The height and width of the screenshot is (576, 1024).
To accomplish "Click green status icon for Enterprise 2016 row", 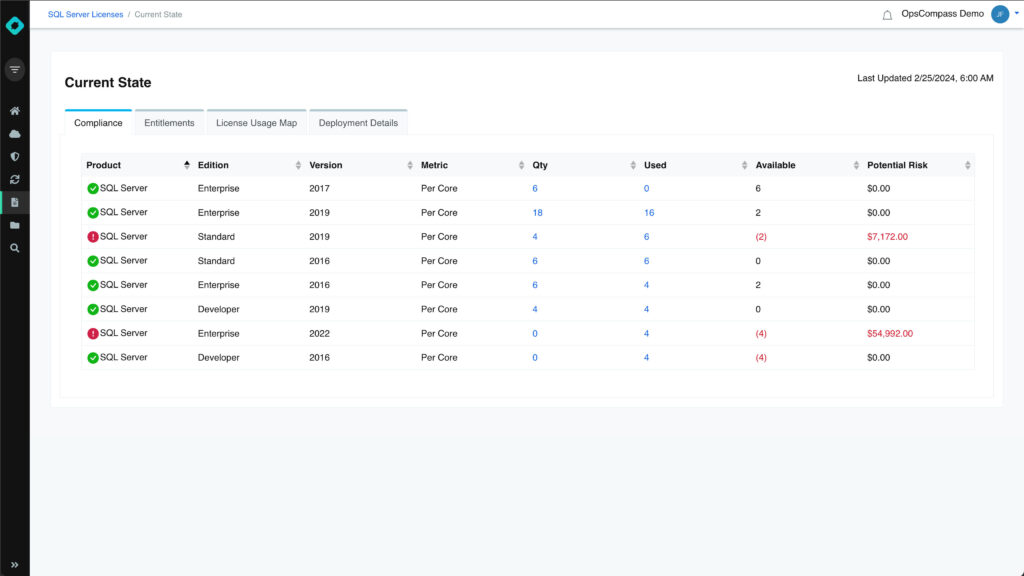I will tap(93, 285).
